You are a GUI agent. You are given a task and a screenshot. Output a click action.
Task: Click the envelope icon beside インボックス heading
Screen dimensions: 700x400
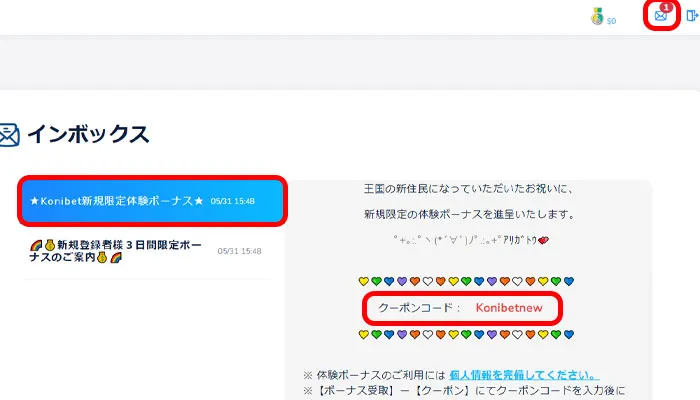[9, 135]
